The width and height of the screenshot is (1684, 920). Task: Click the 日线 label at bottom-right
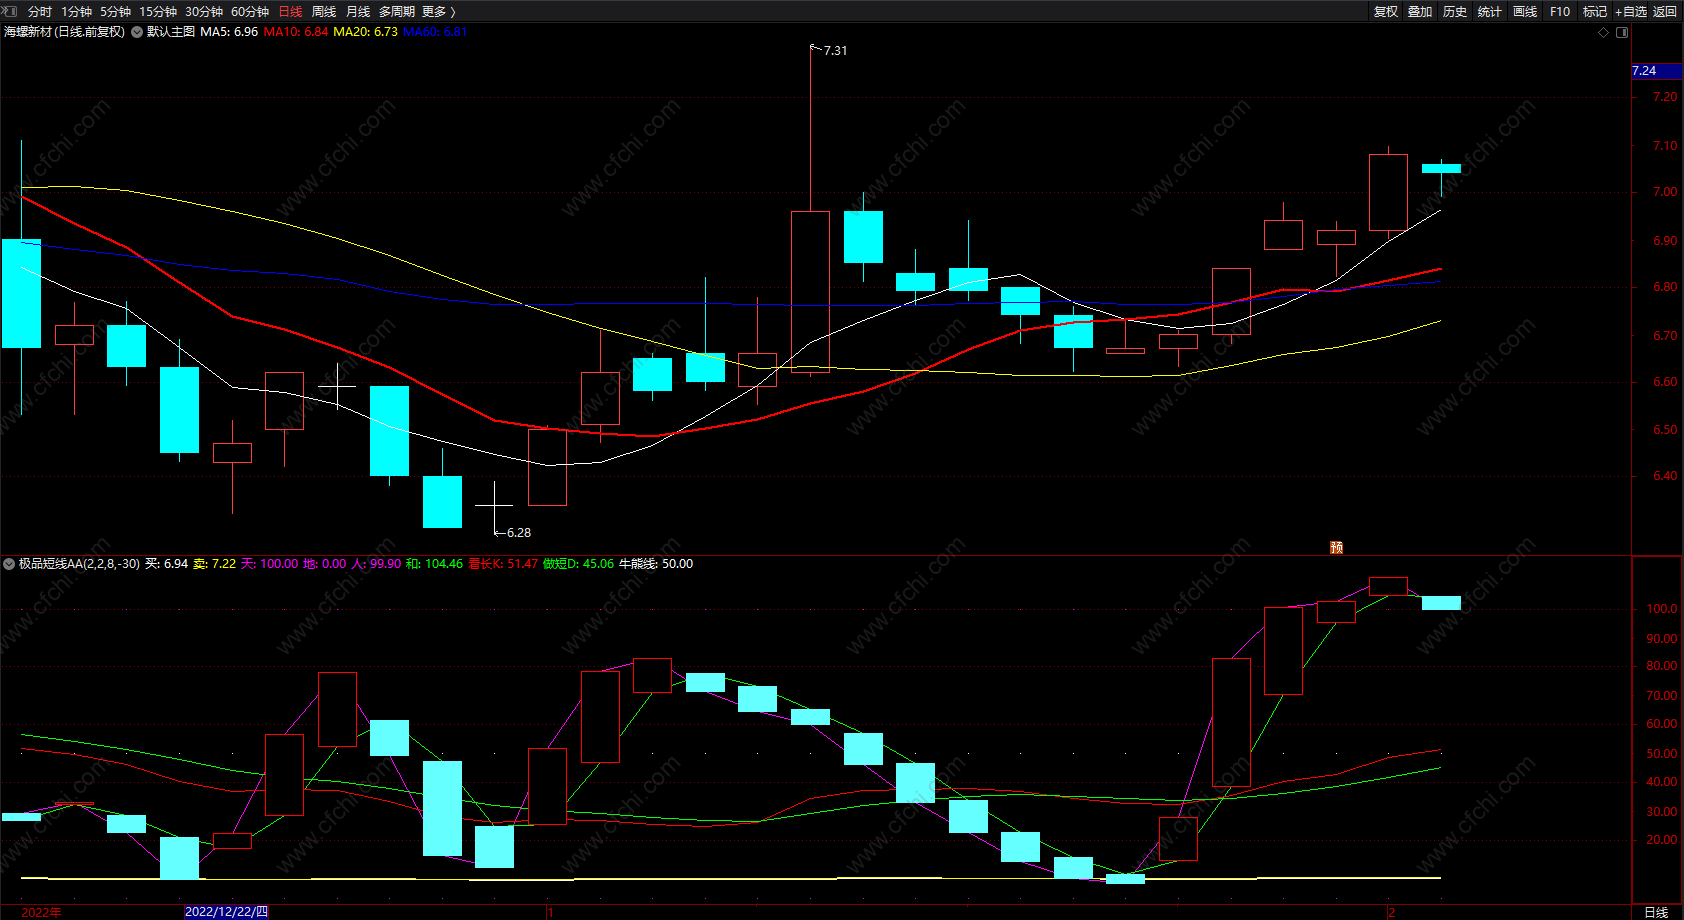pos(1656,912)
